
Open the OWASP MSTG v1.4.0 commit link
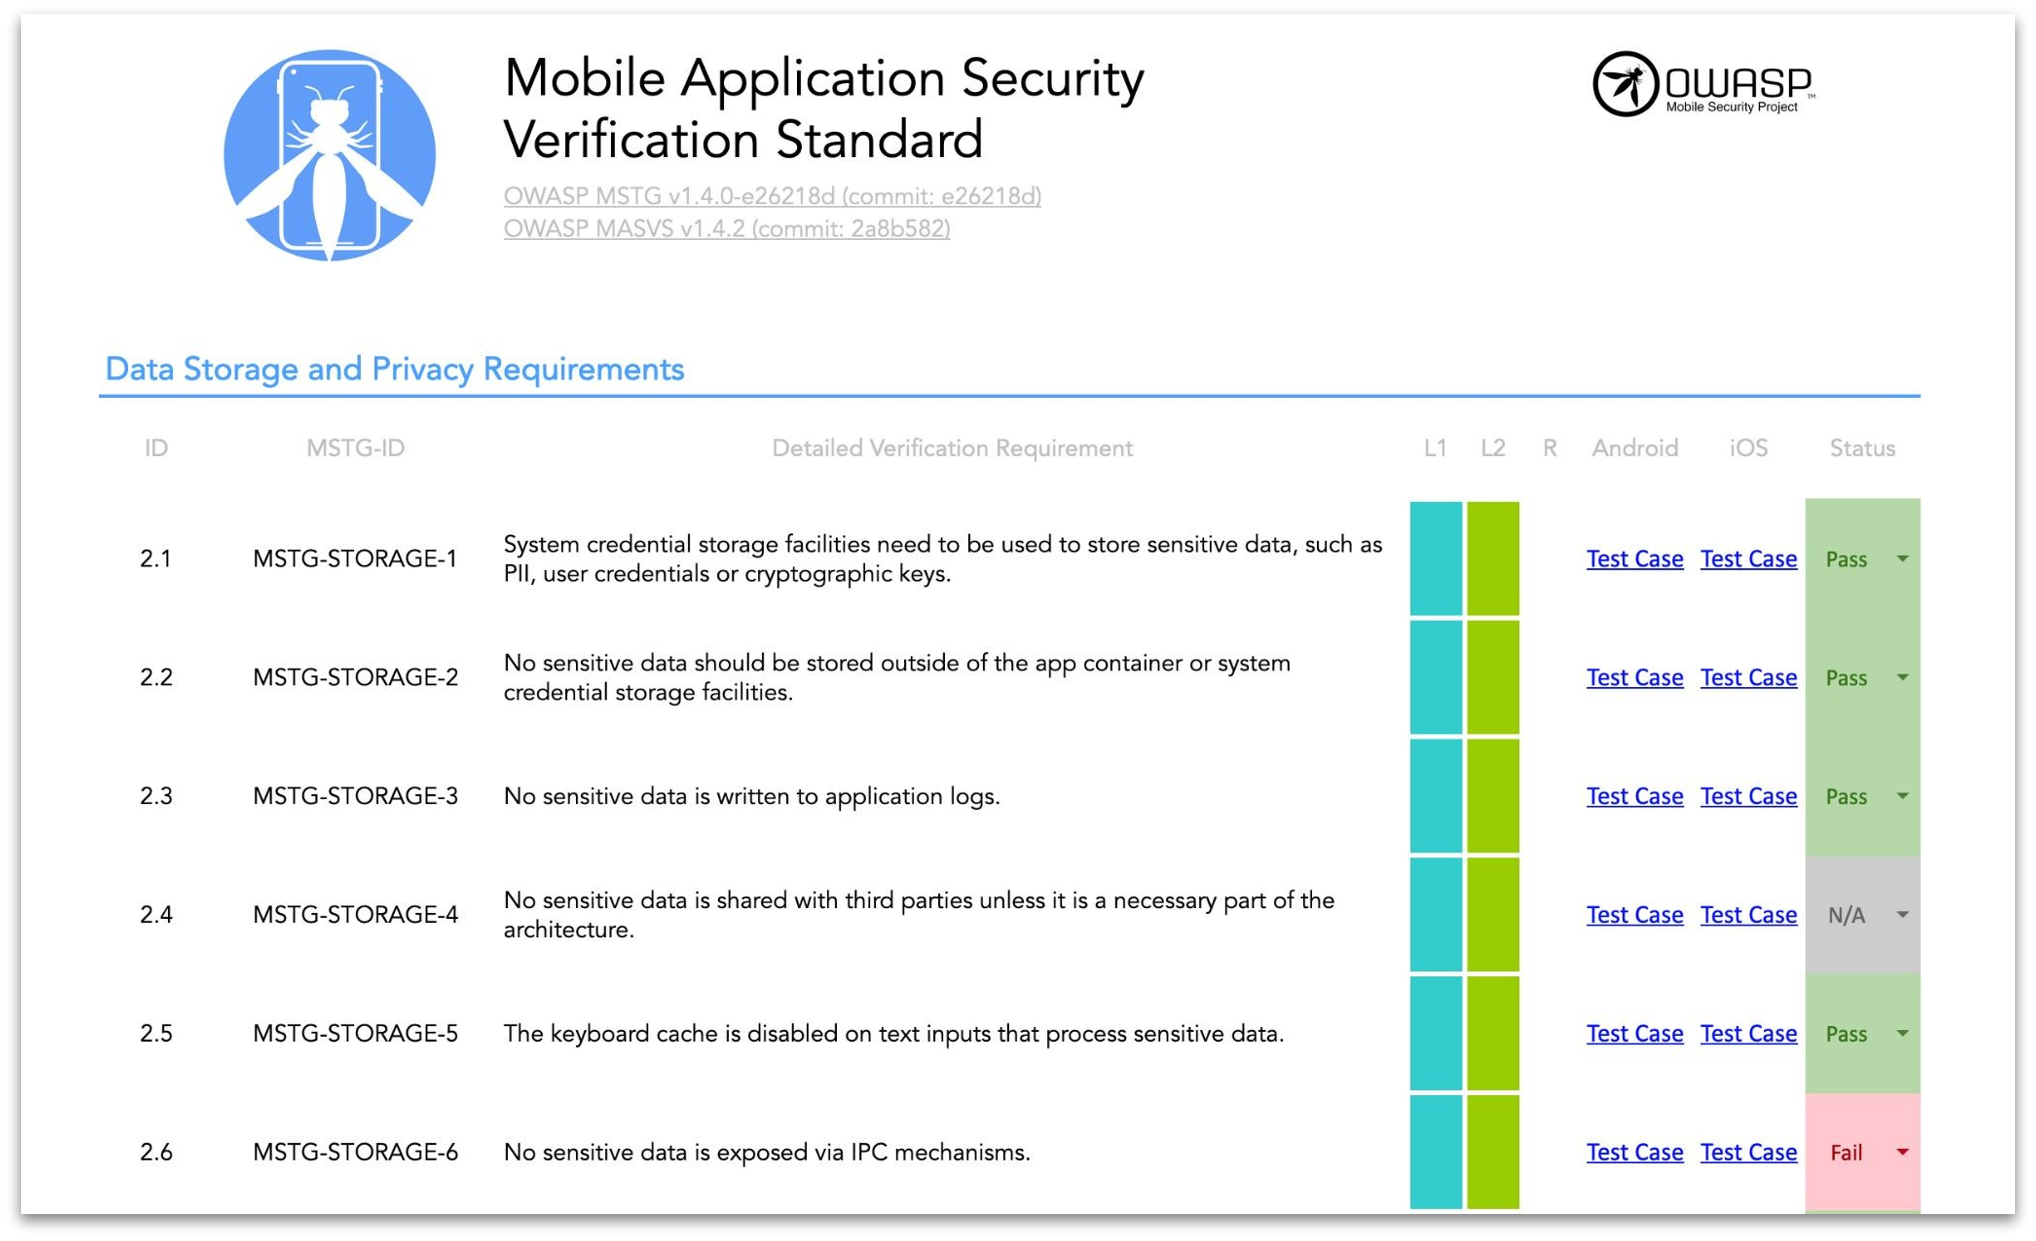point(771,196)
